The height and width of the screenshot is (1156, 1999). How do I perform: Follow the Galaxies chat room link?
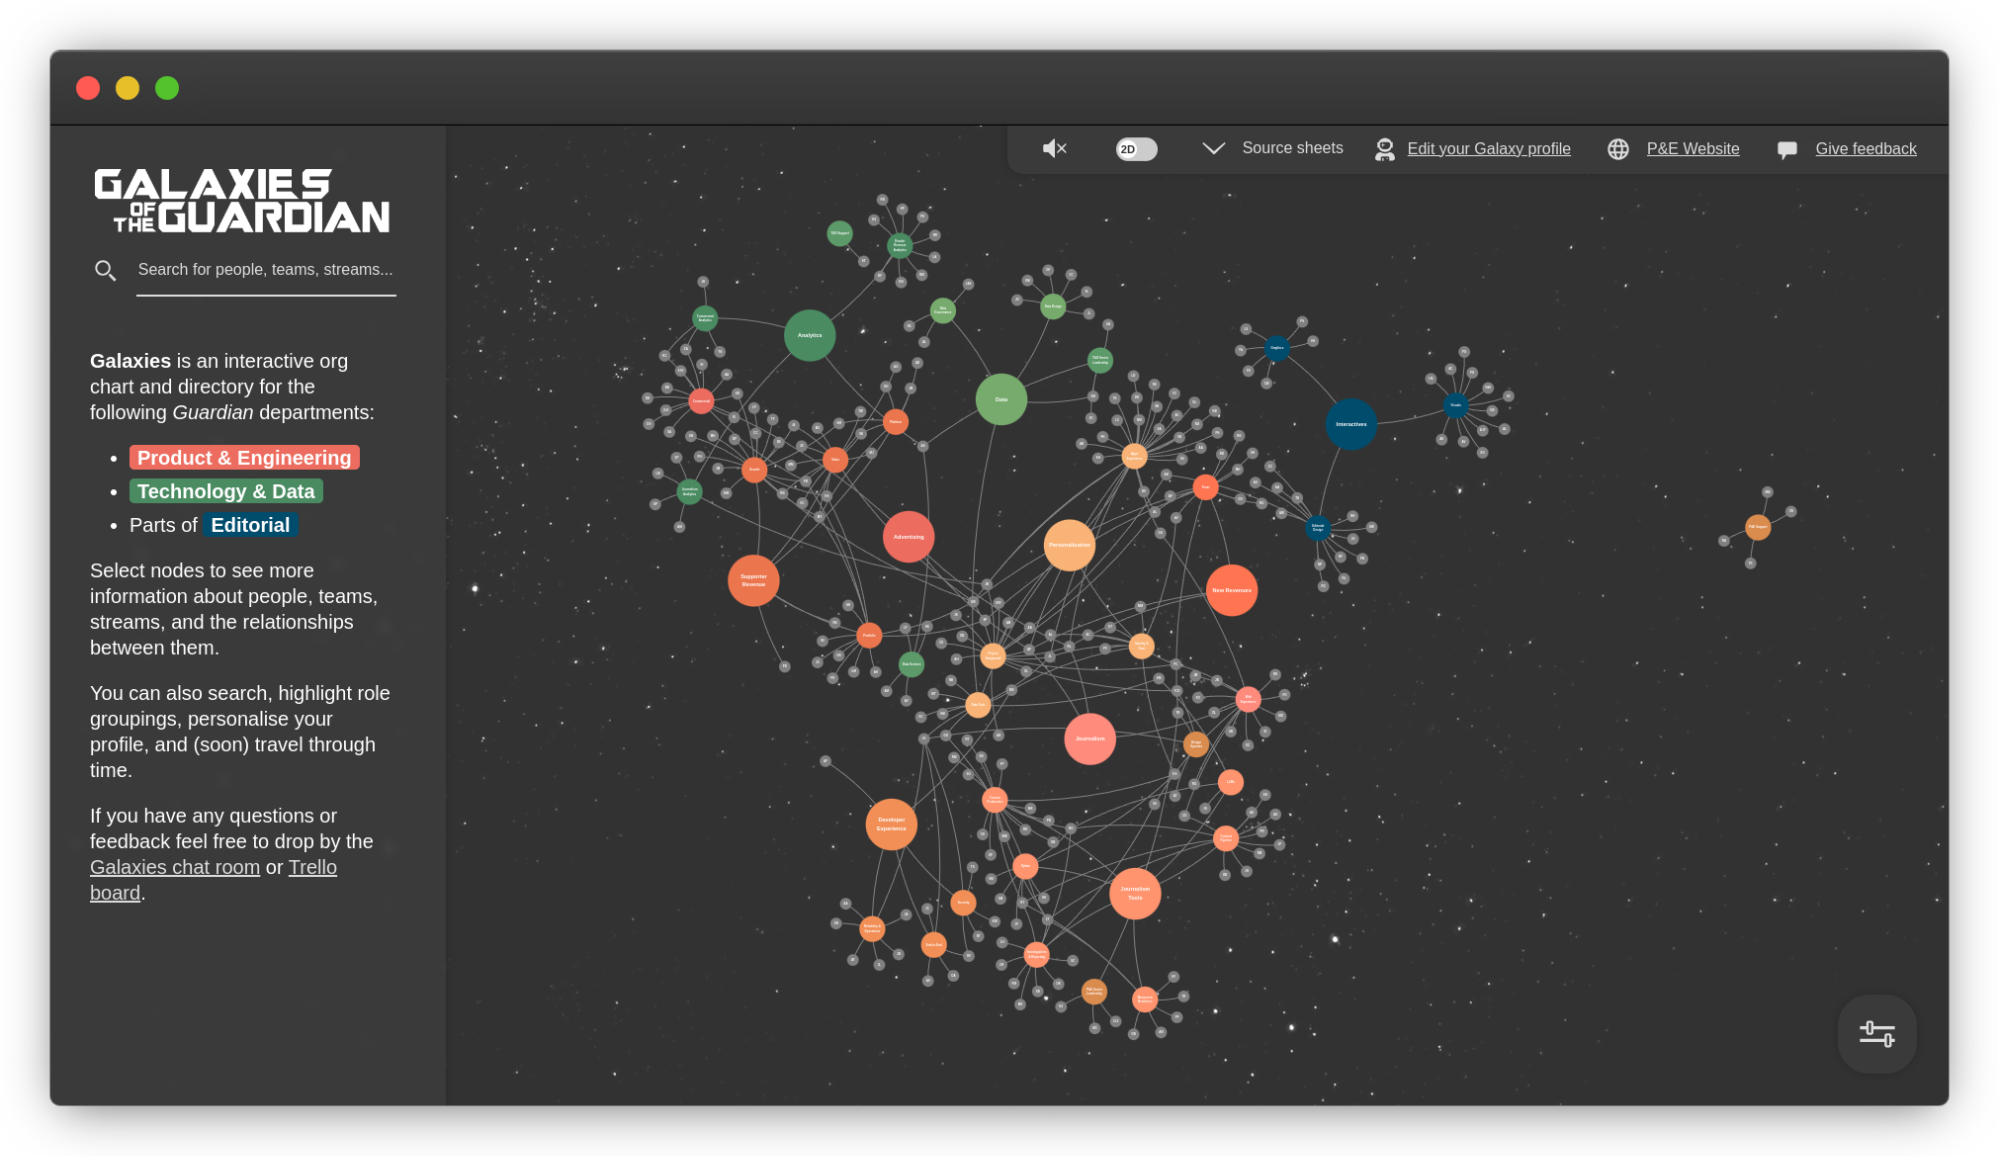click(175, 866)
